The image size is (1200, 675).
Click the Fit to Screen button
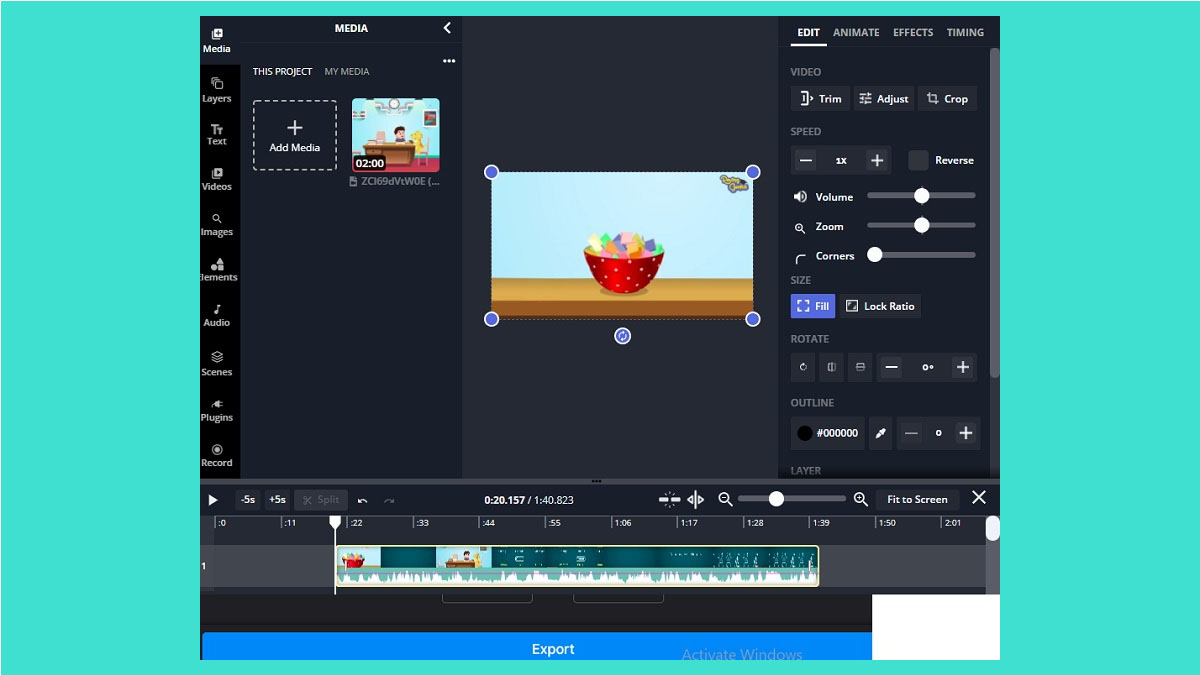[917, 499]
